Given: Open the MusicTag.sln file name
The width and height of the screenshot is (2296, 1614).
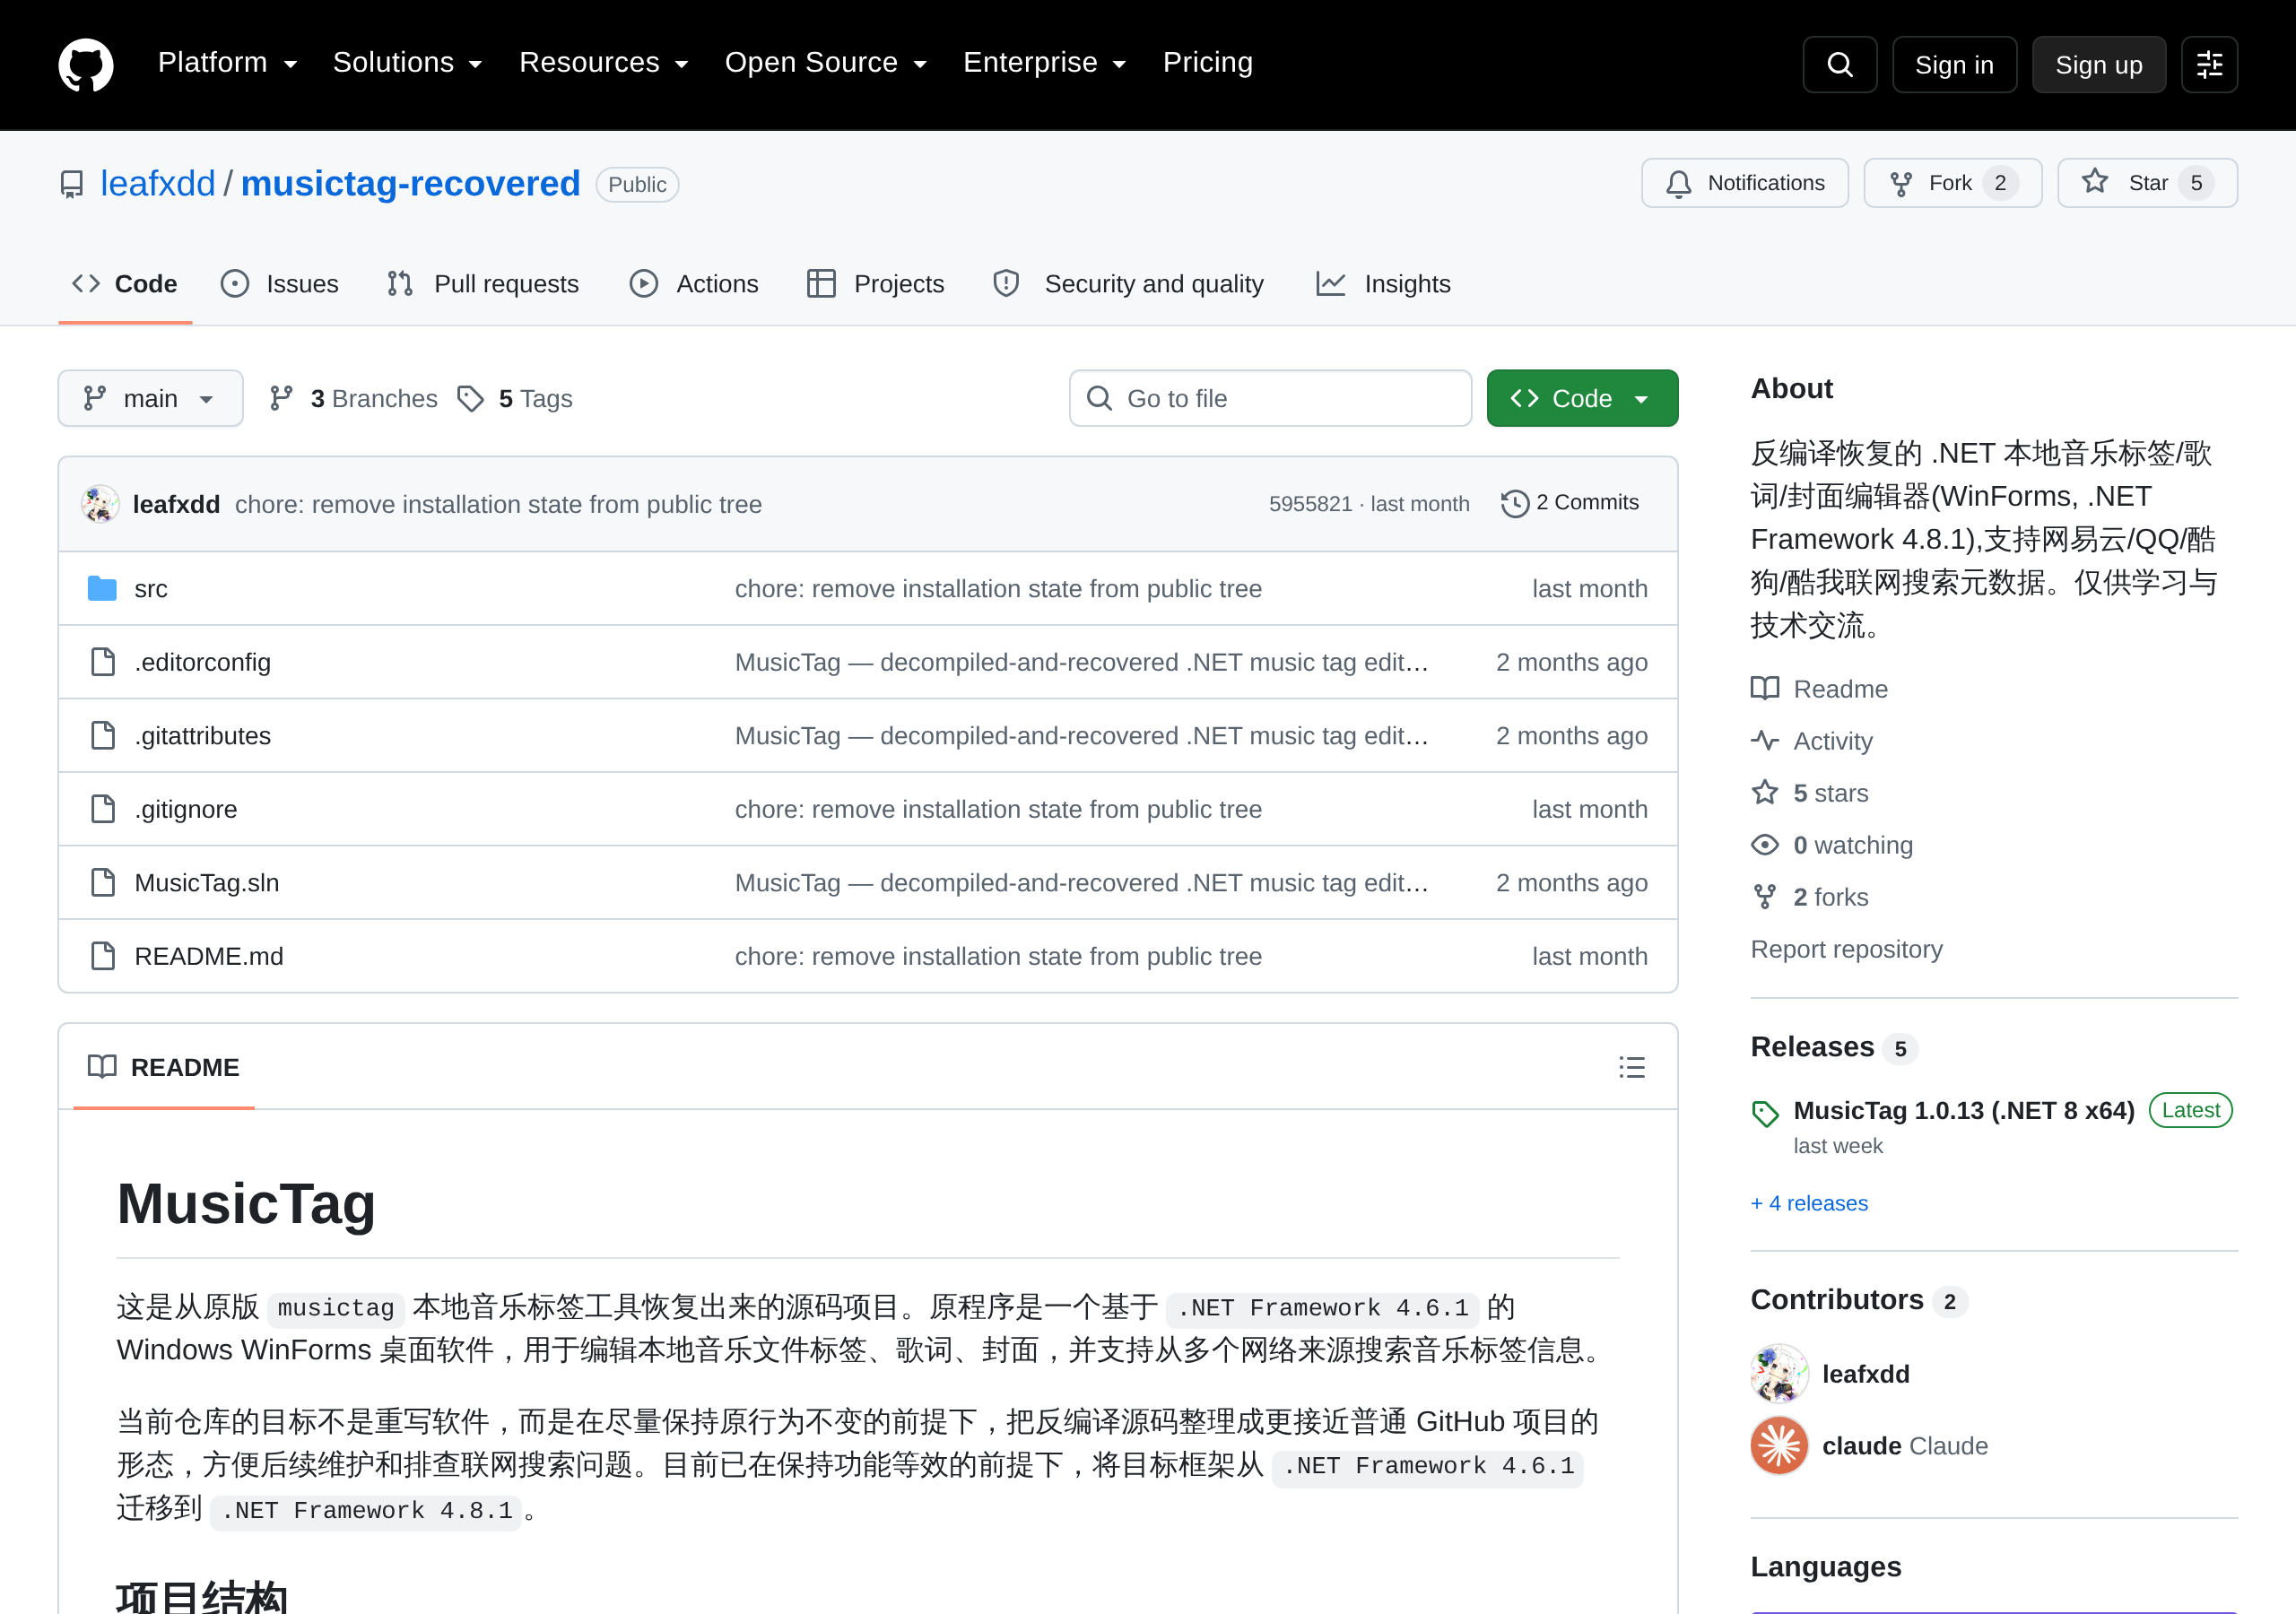Looking at the screenshot, I should click(207, 883).
